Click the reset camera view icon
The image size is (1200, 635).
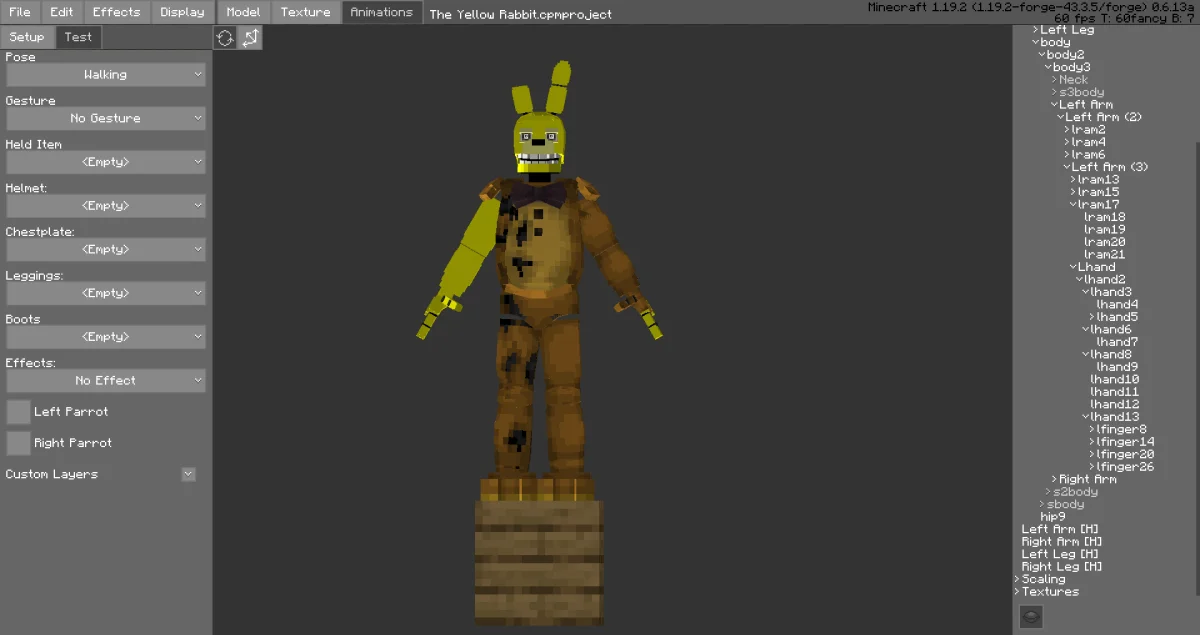tap(225, 38)
